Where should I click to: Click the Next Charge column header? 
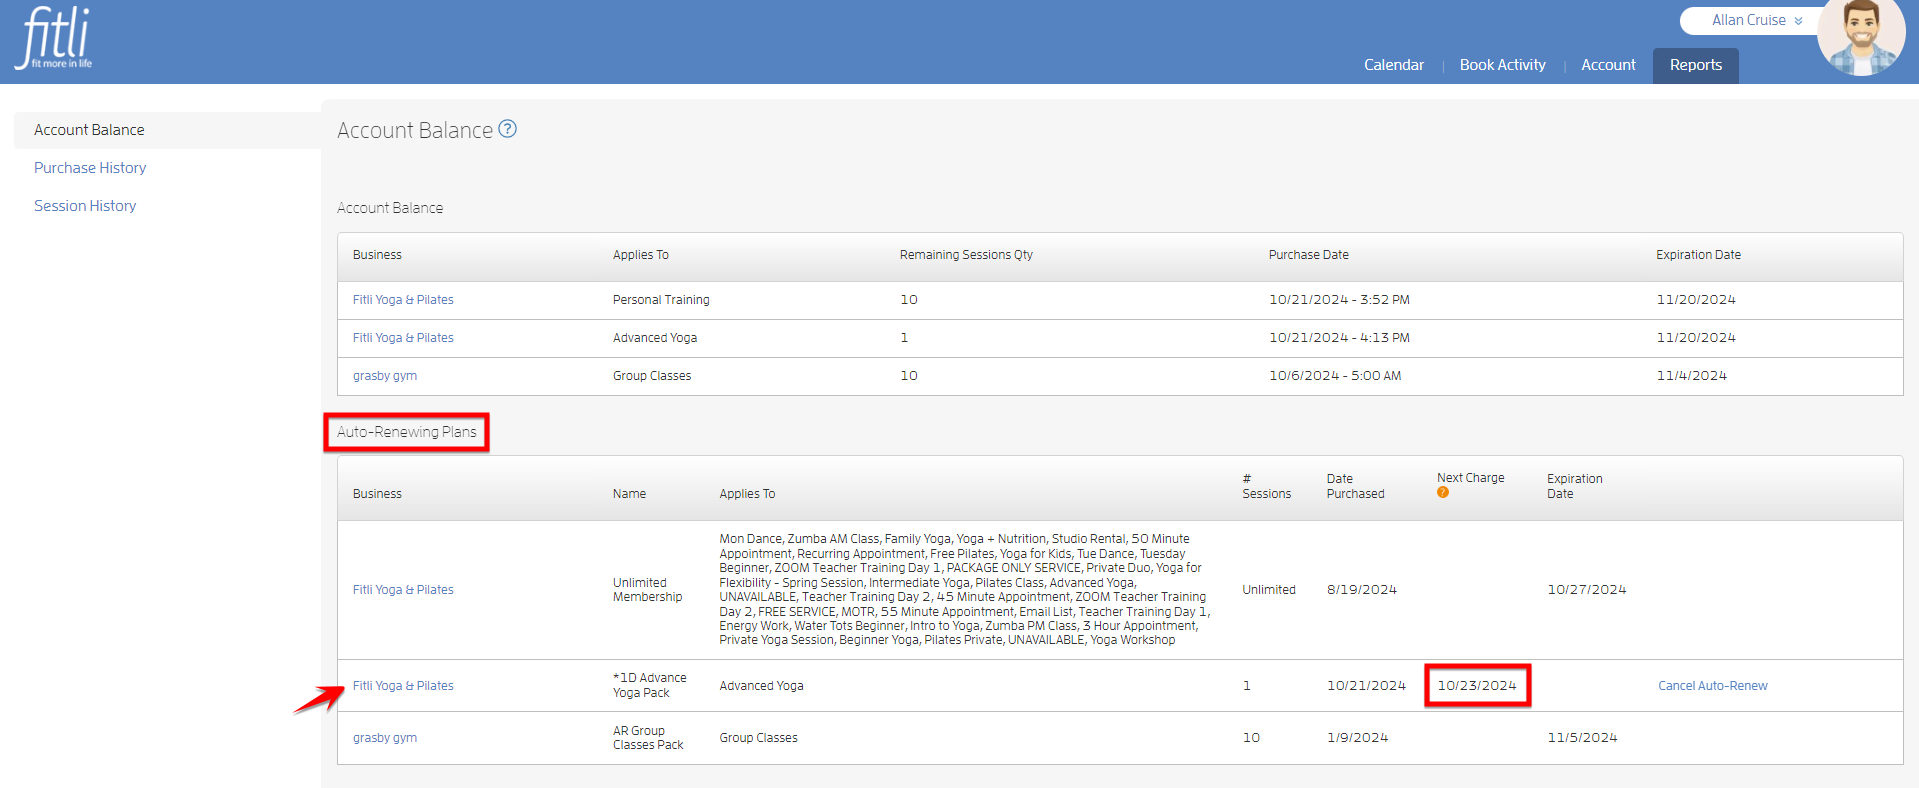pyautogui.click(x=1470, y=478)
